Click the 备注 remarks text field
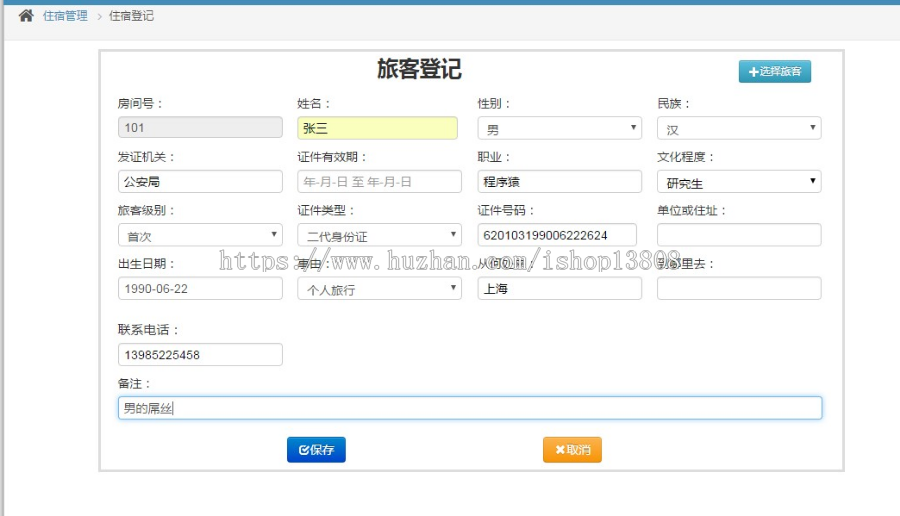This screenshot has width=900, height=516. (x=470, y=408)
